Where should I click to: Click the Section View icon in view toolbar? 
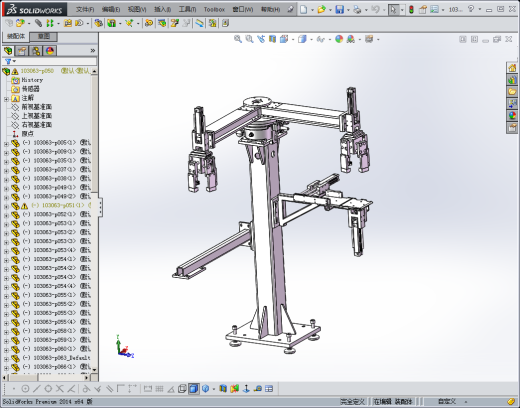(272, 39)
